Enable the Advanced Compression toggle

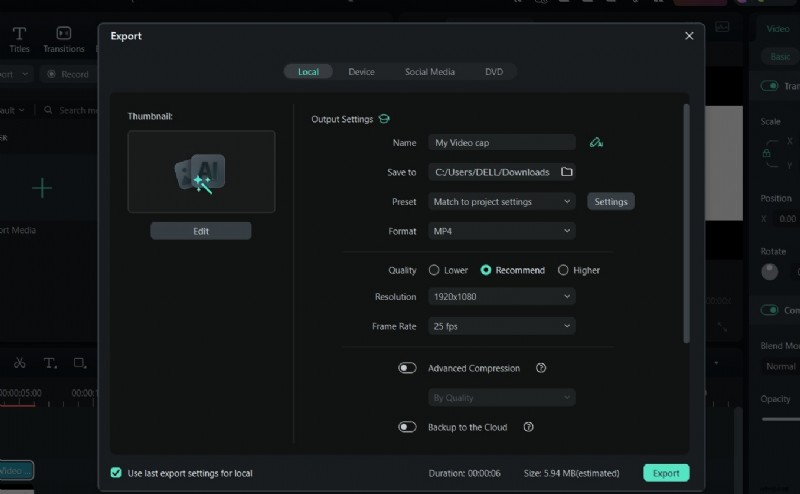click(x=407, y=368)
